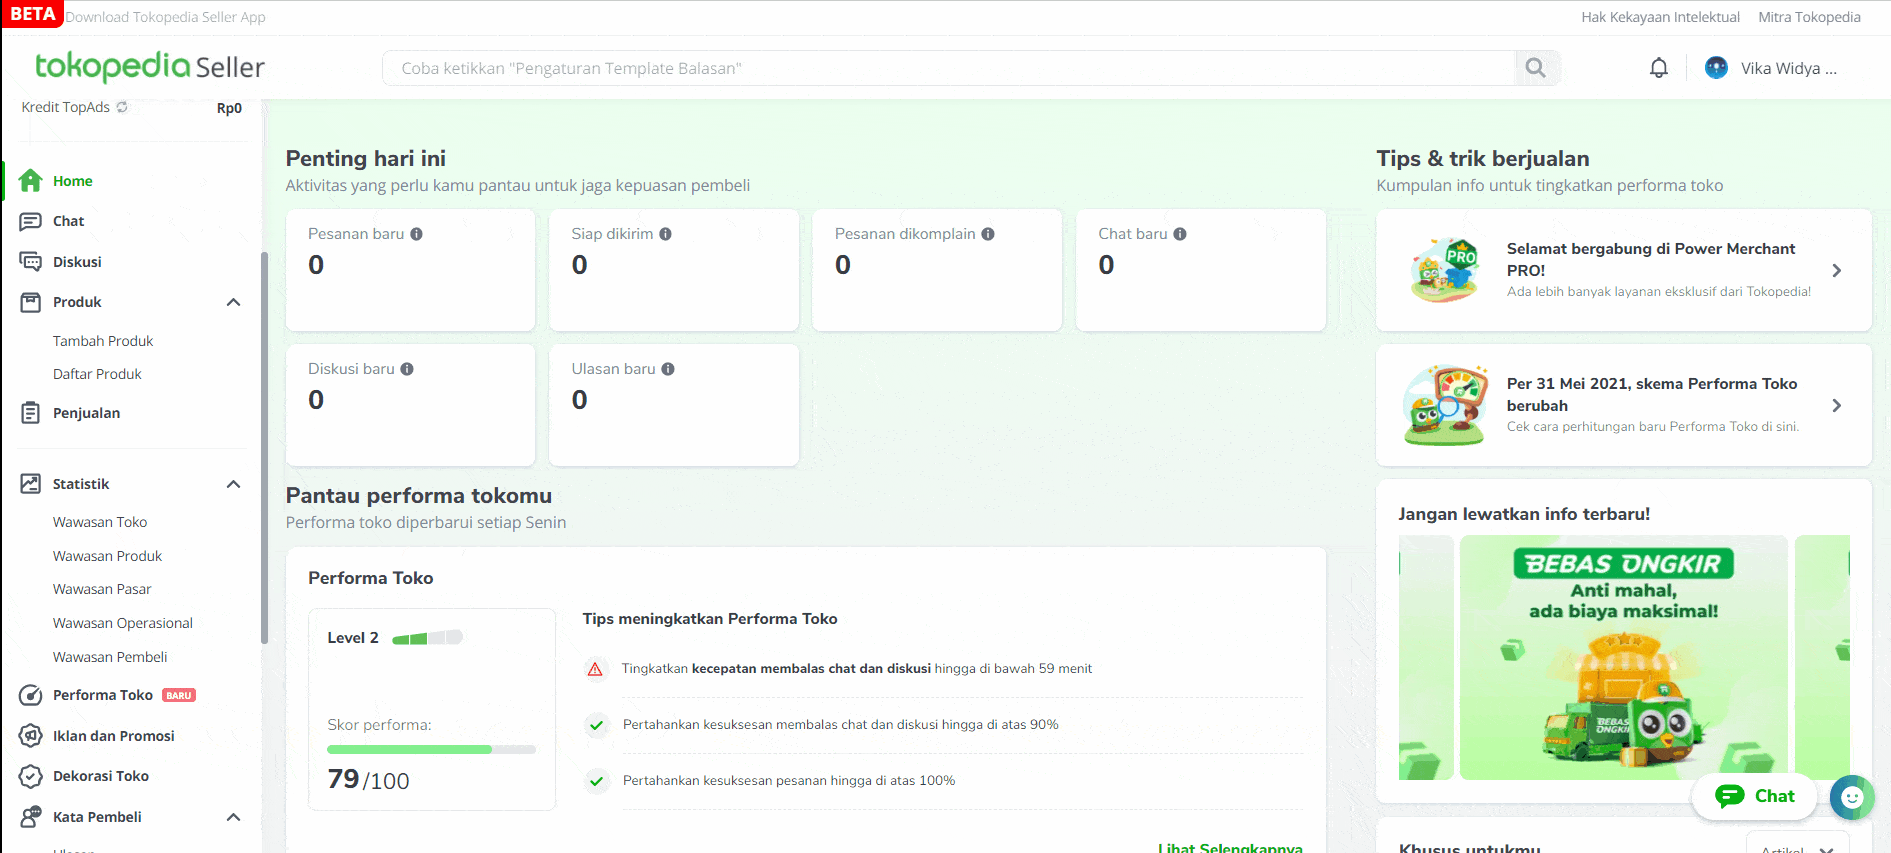1891x853 pixels.
Task: Collapse the Kata Pembeli chevron
Action: pyautogui.click(x=233, y=817)
